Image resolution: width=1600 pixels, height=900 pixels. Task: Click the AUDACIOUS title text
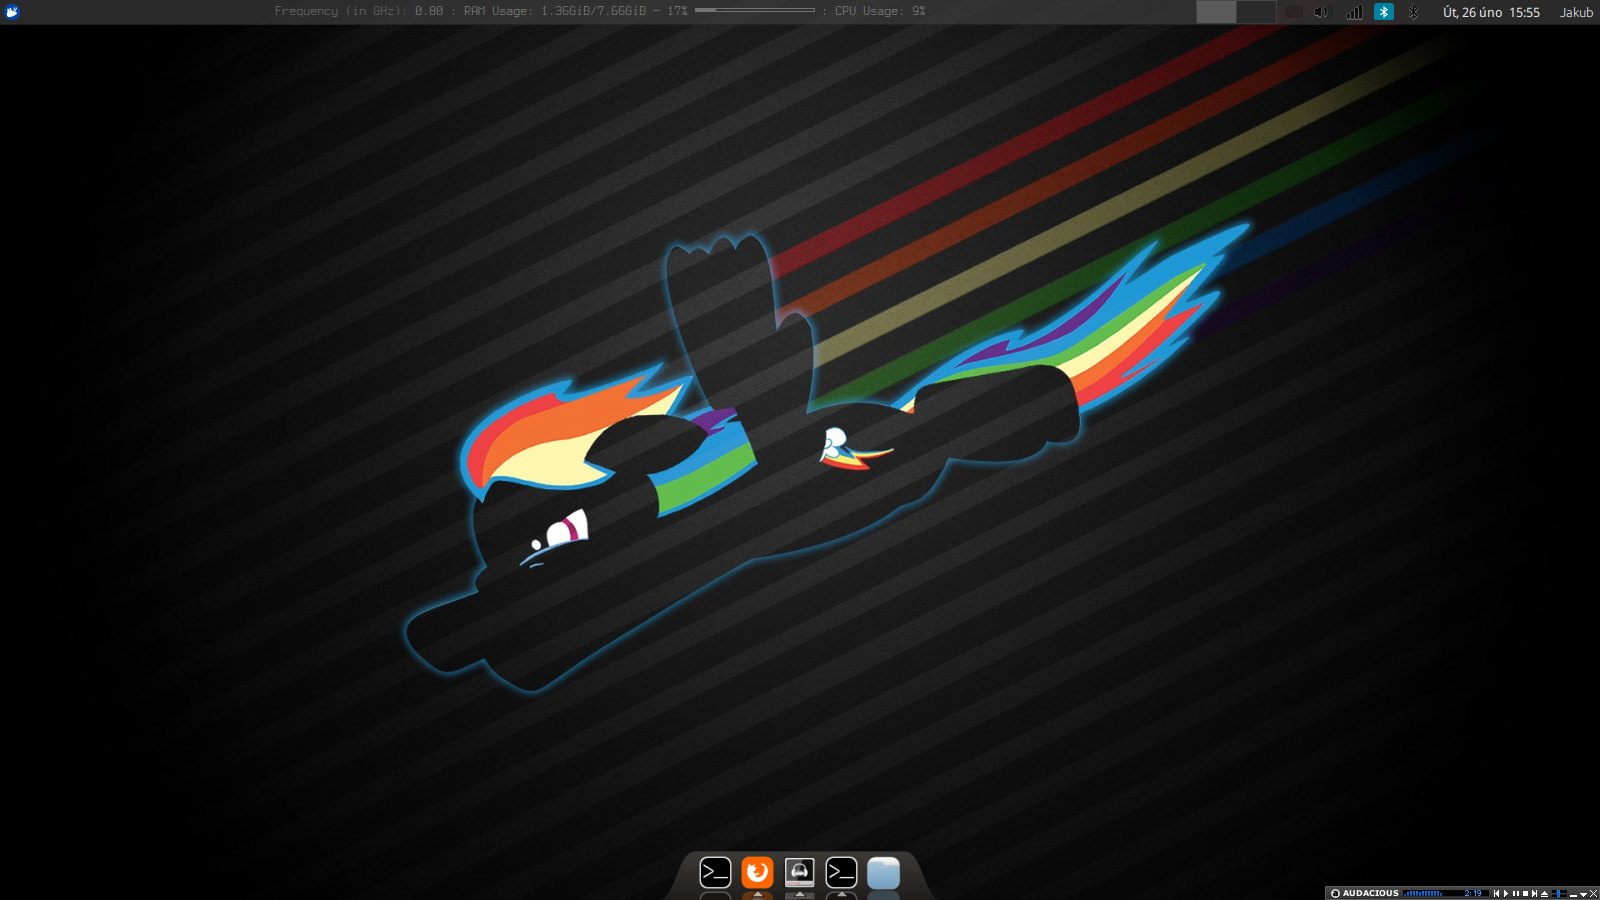1371,893
